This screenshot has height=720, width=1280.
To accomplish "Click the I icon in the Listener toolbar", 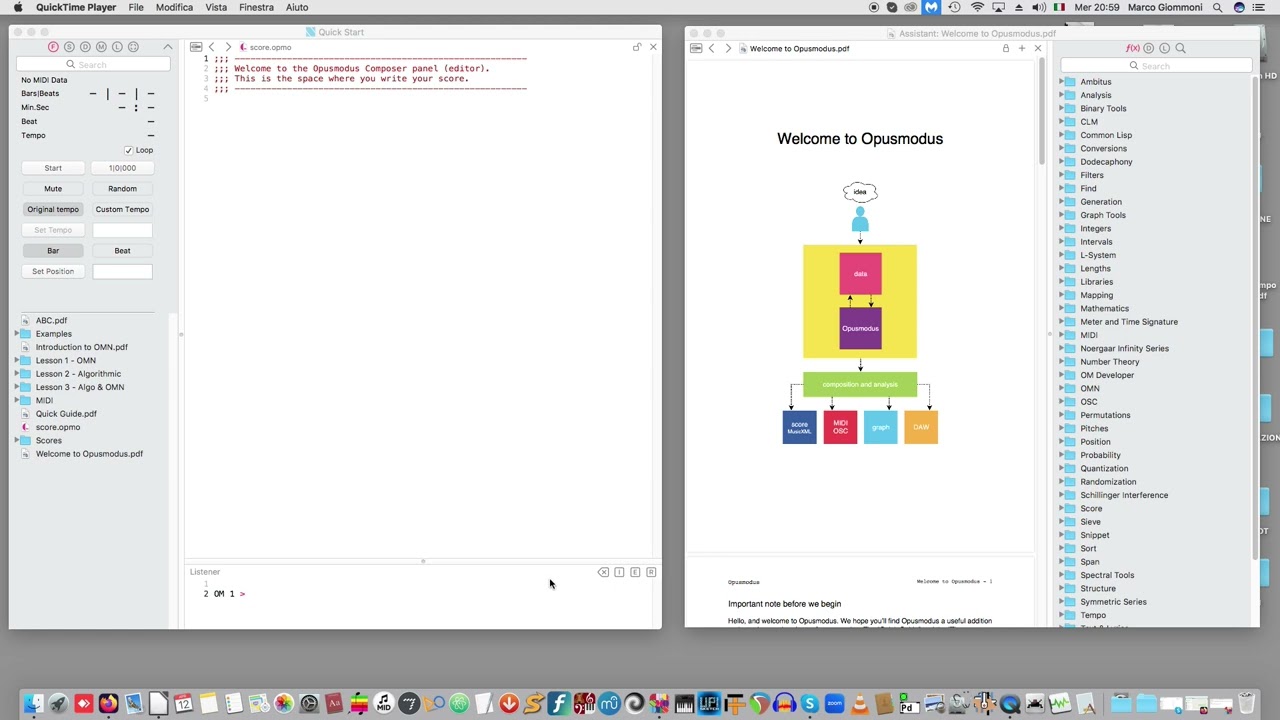I will click(x=619, y=572).
